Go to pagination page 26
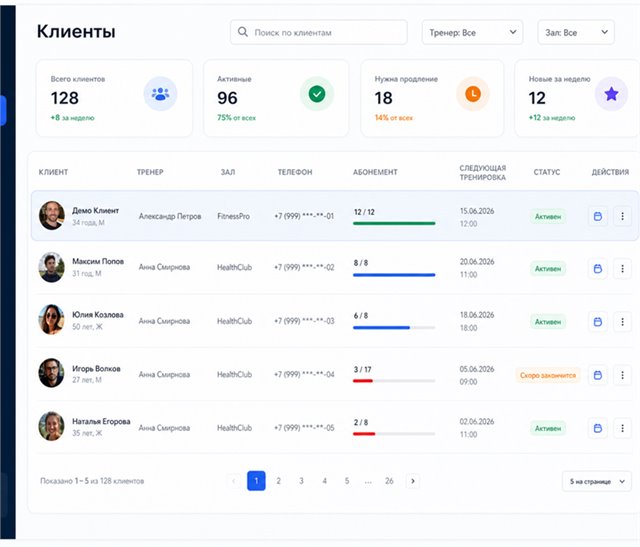This screenshot has width=640, height=547. click(x=389, y=481)
